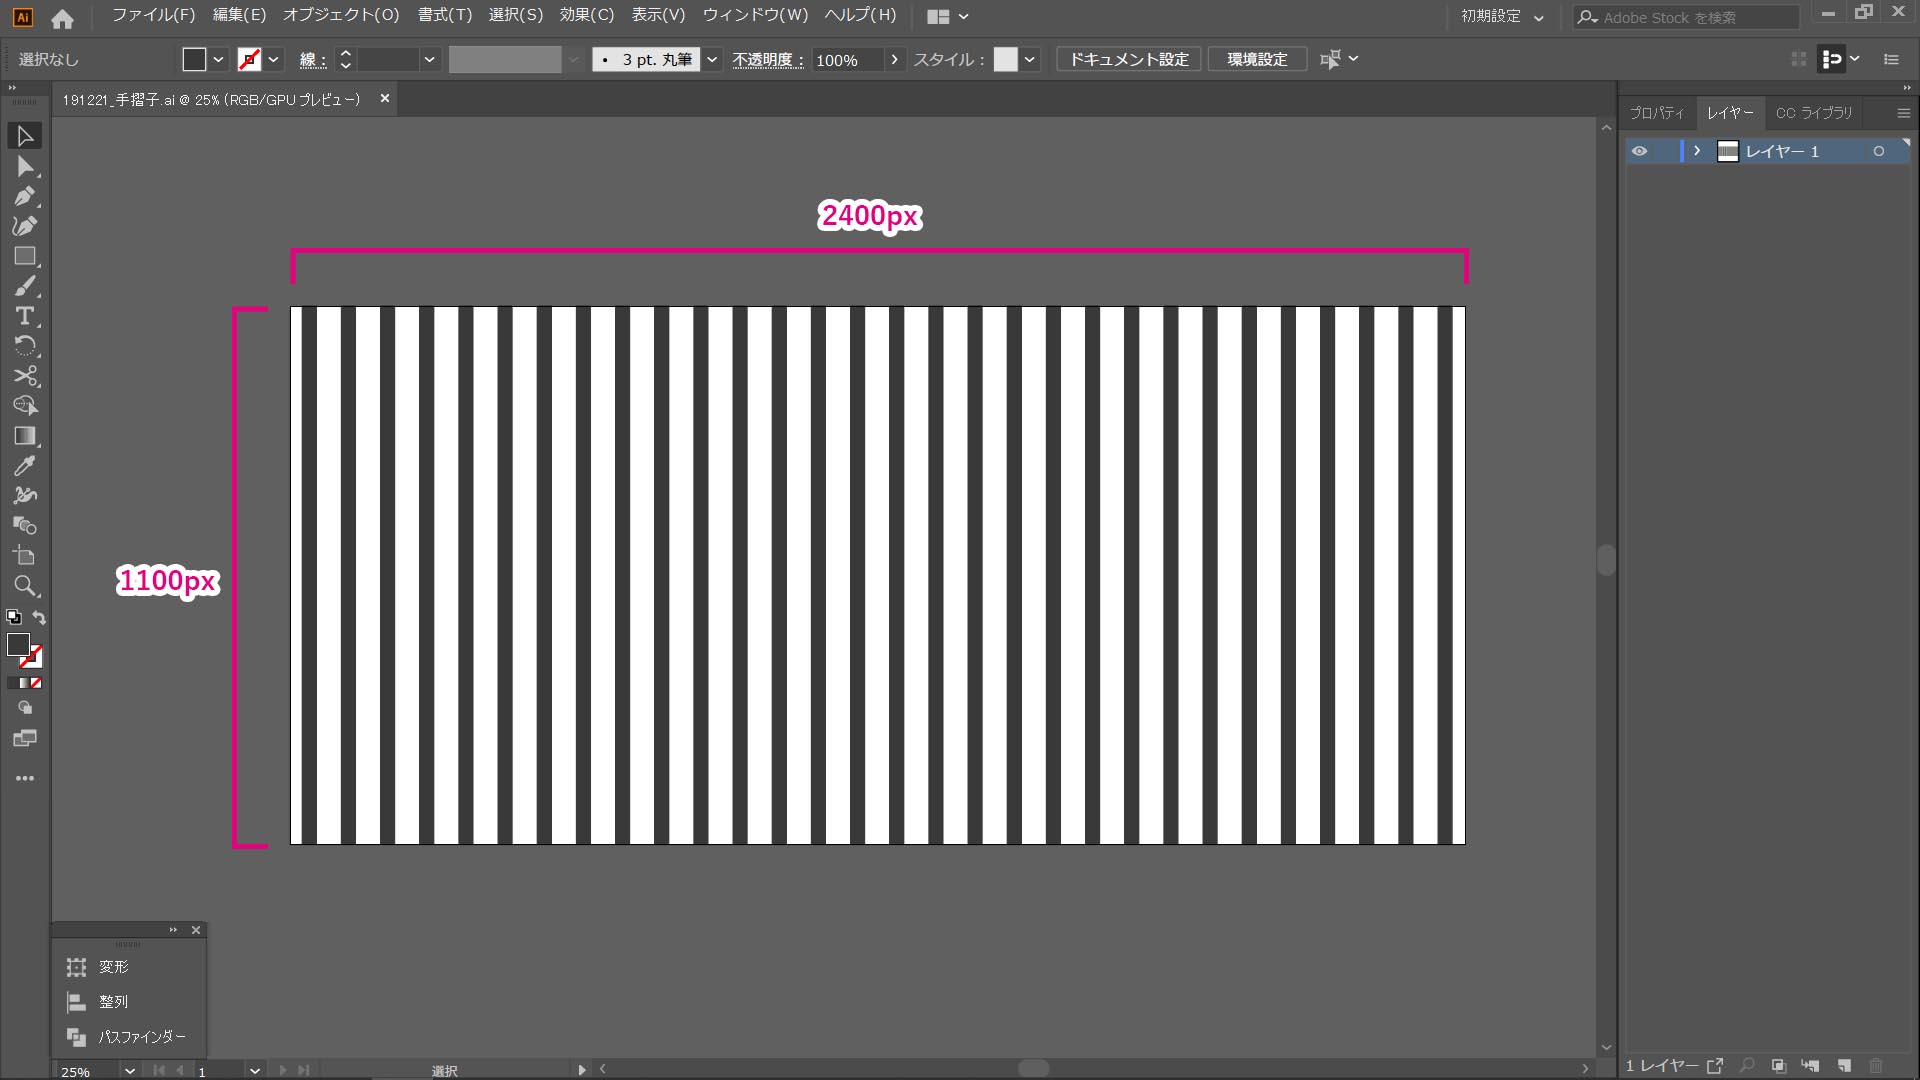The image size is (1920, 1080).
Task: Open the fill color dropdown in control bar
Action: [218, 60]
